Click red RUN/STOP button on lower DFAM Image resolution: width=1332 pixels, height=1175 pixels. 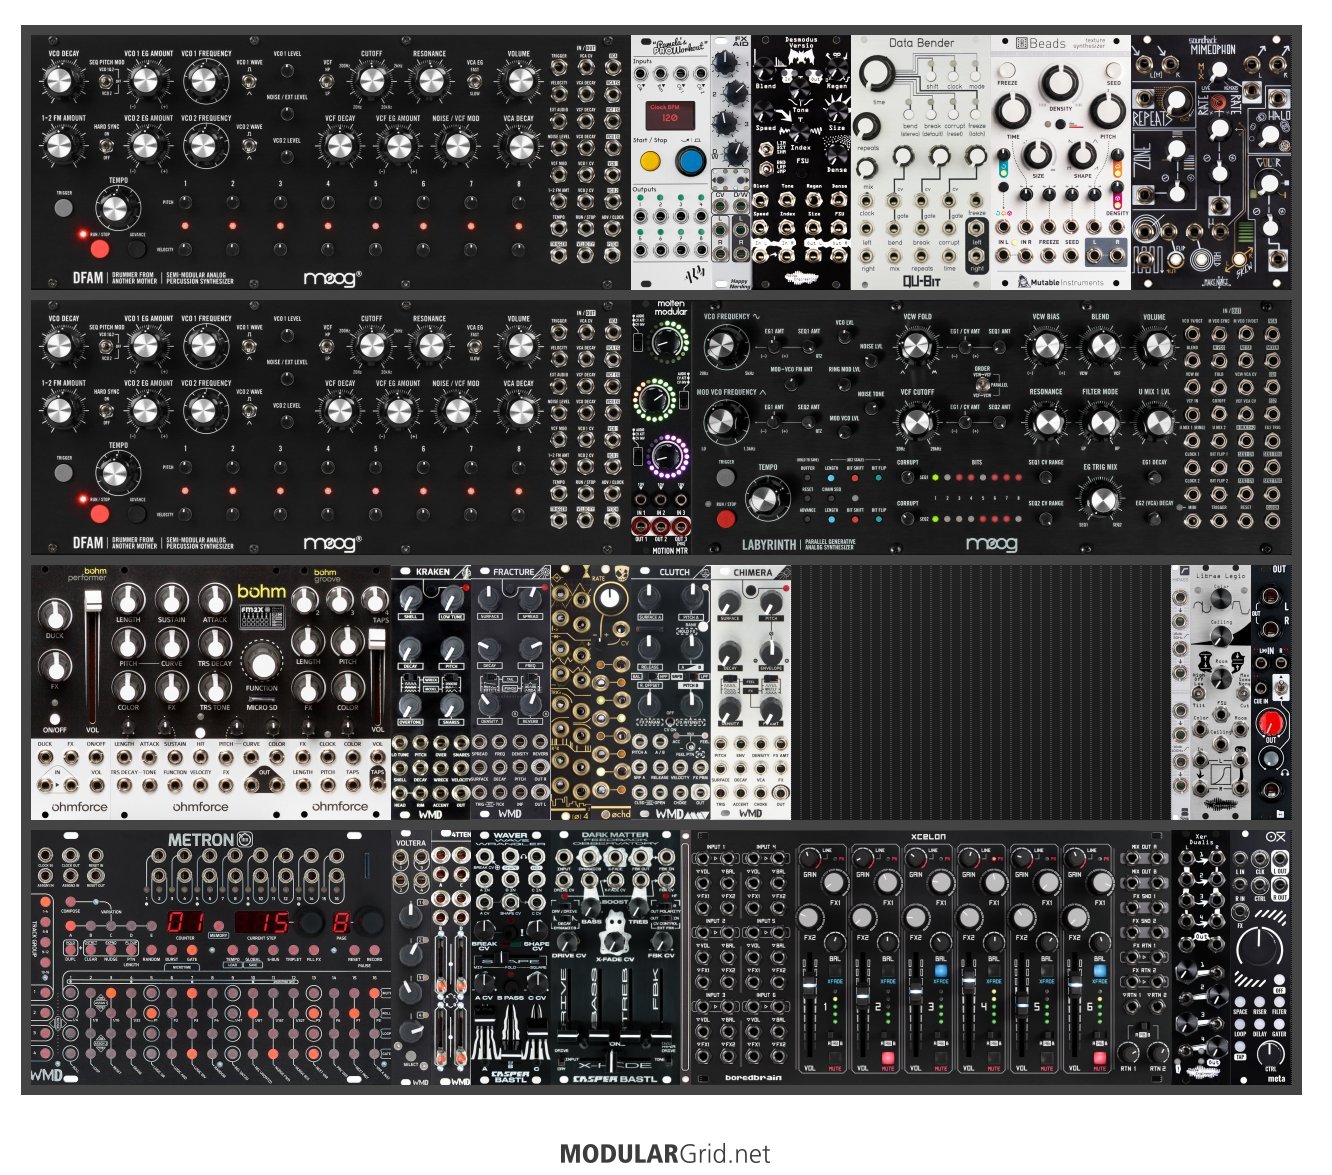[x=99, y=514]
